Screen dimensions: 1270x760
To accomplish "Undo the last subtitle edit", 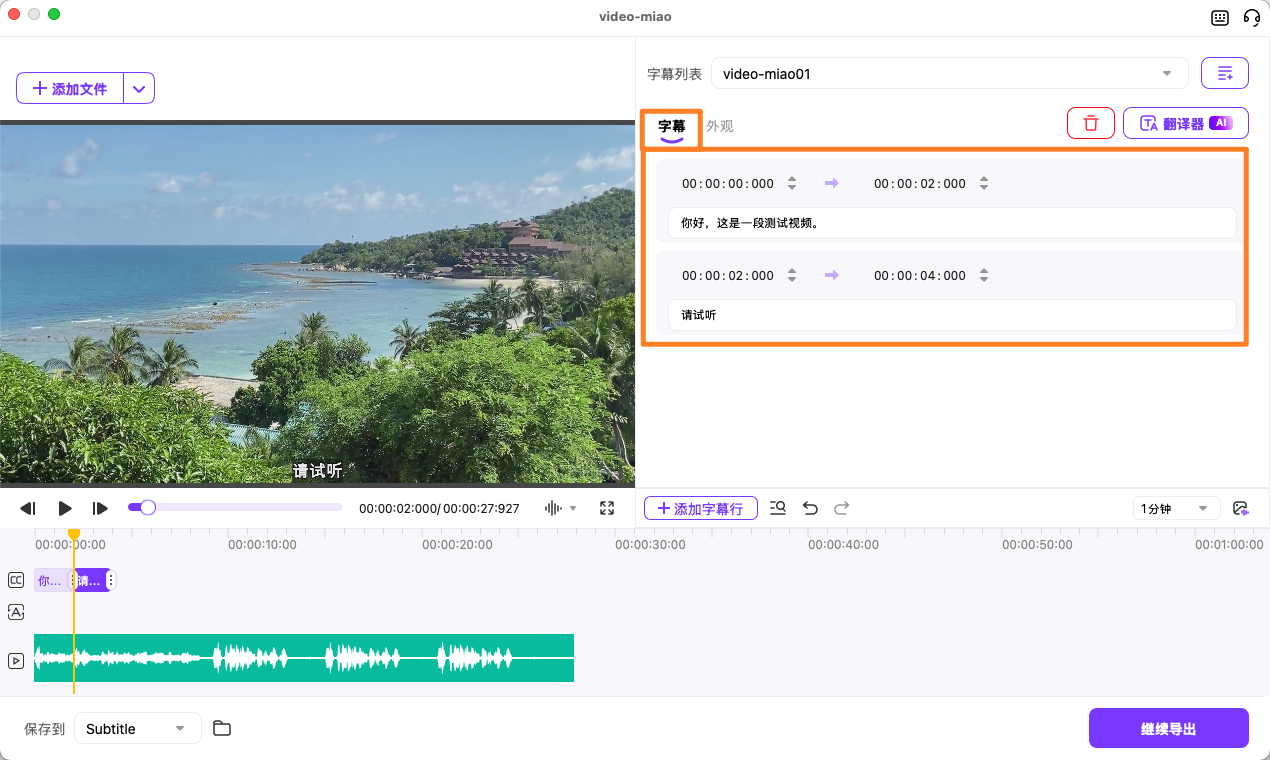I will coord(810,508).
